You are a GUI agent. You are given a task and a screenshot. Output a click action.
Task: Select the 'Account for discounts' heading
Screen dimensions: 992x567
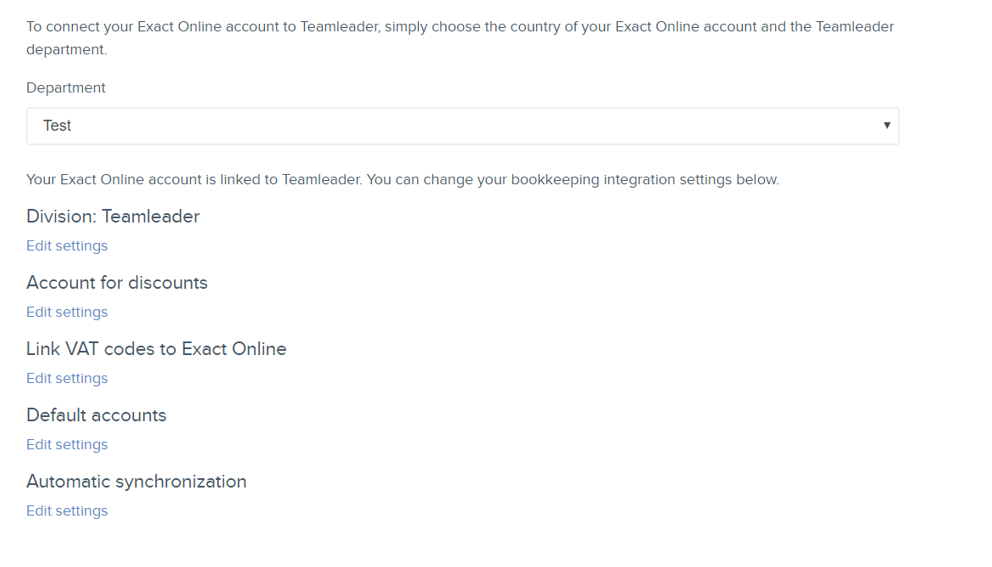(117, 283)
